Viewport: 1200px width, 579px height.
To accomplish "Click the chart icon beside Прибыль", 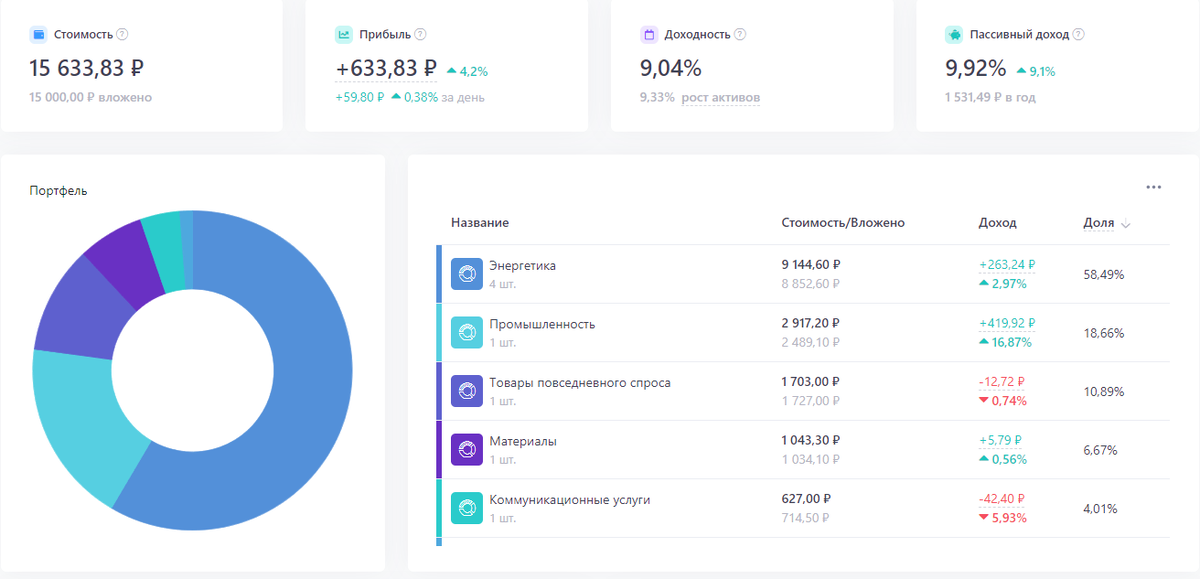I will [x=343, y=34].
